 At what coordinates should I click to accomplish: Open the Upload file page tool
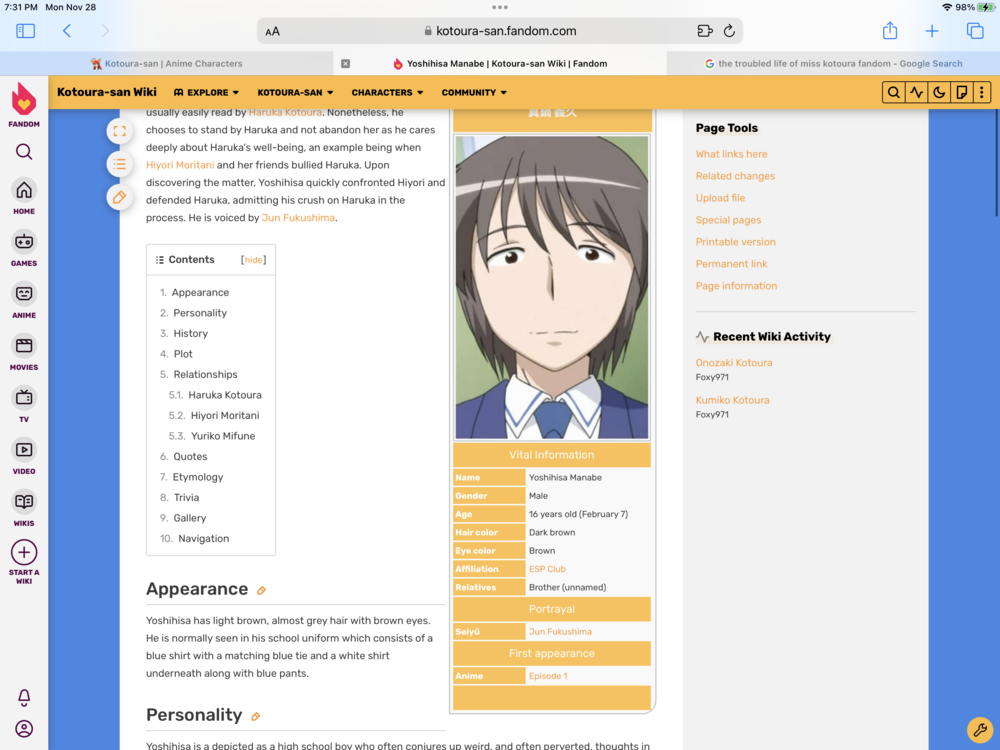[720, 198]
